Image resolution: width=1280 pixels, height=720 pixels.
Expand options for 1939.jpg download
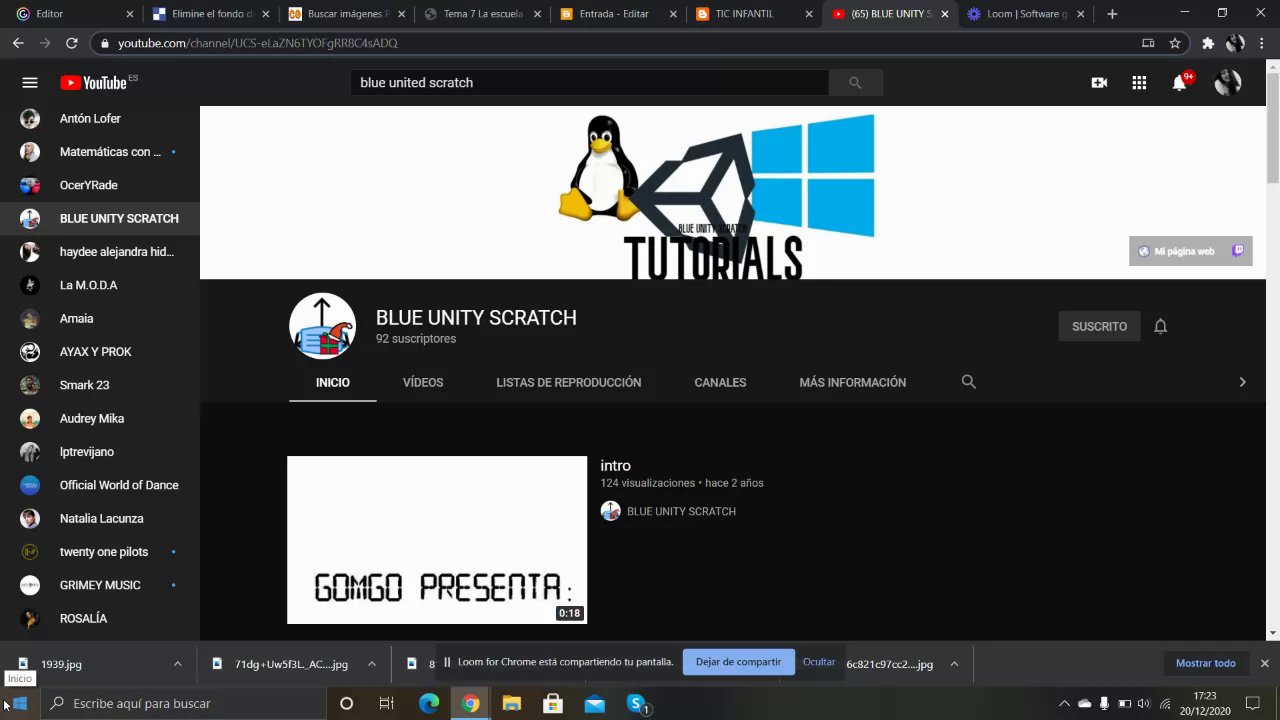coord(177,663)
